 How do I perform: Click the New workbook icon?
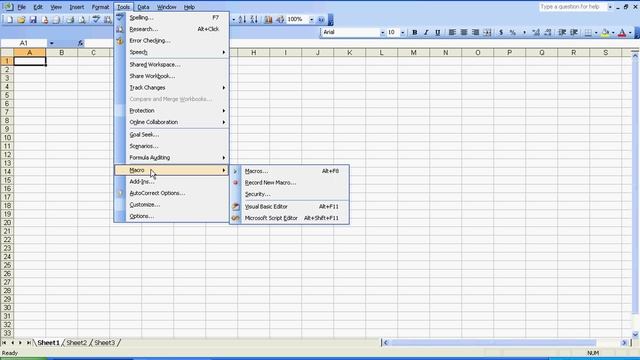[x=9, y=20]
